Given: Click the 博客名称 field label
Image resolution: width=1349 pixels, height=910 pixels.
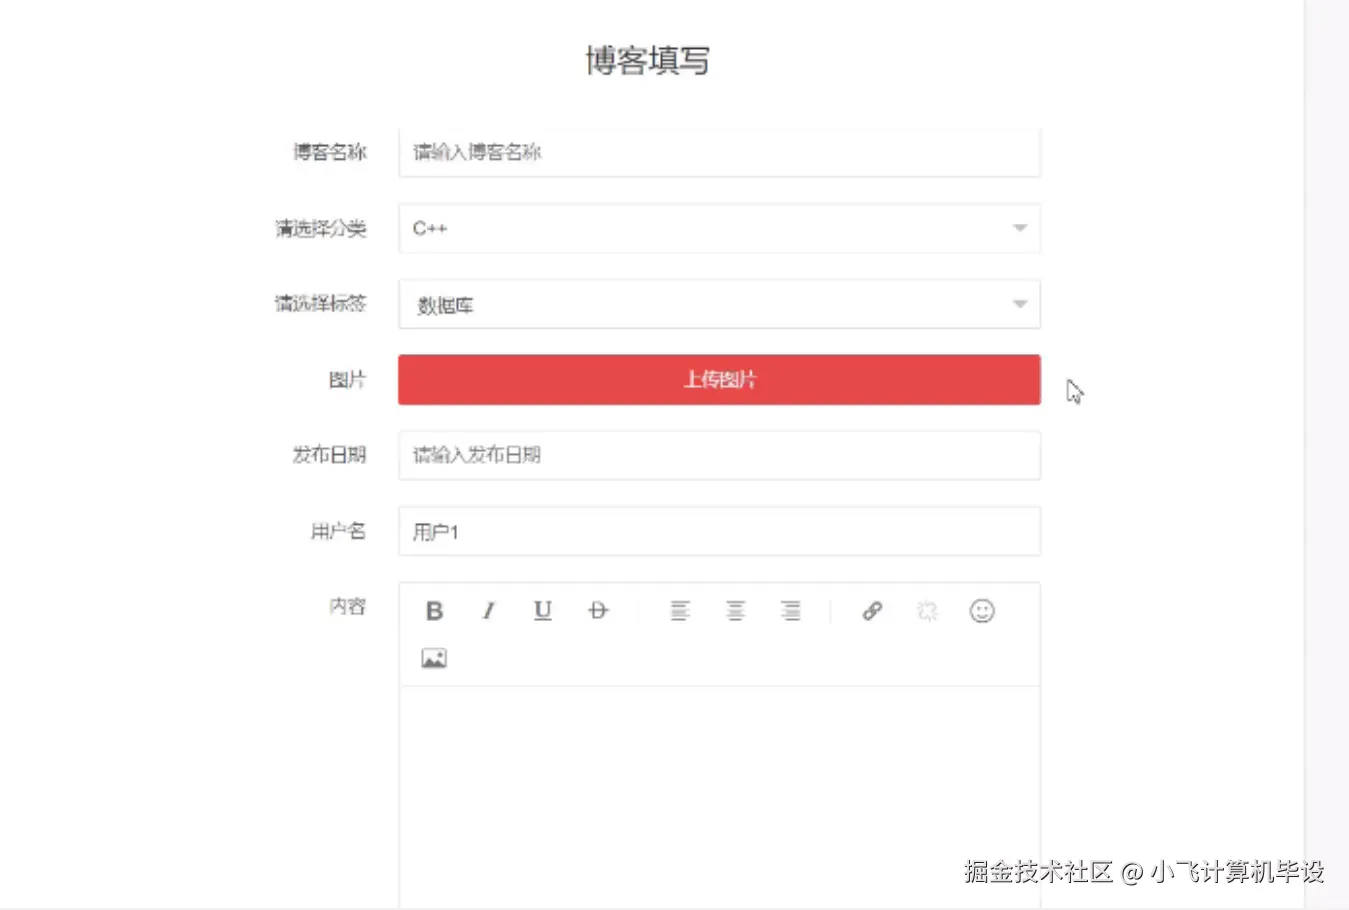Looking at the screenshot, I should 329,152.
